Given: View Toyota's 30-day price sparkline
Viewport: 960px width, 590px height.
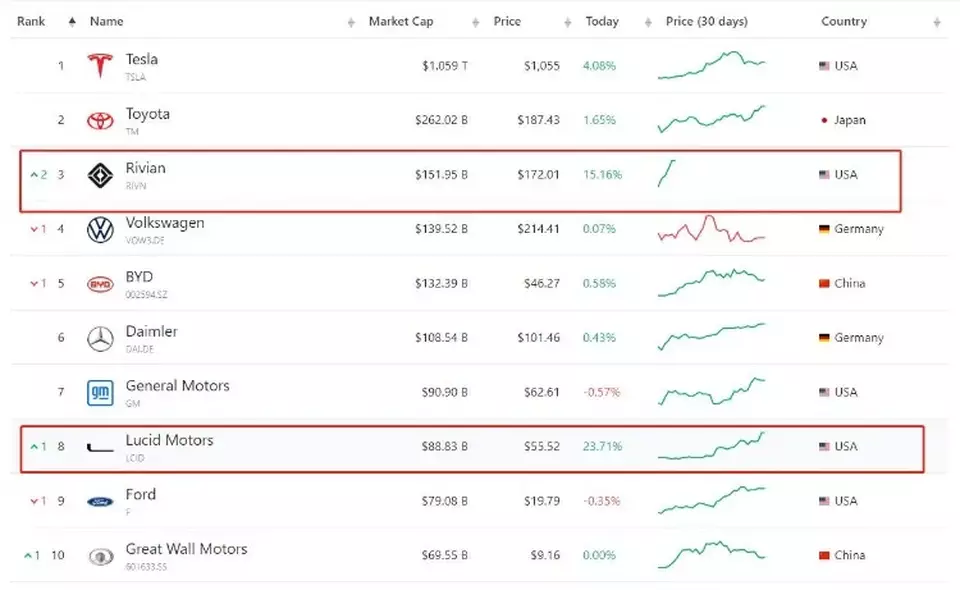Looking at the screenshot, I should point(711,119).
